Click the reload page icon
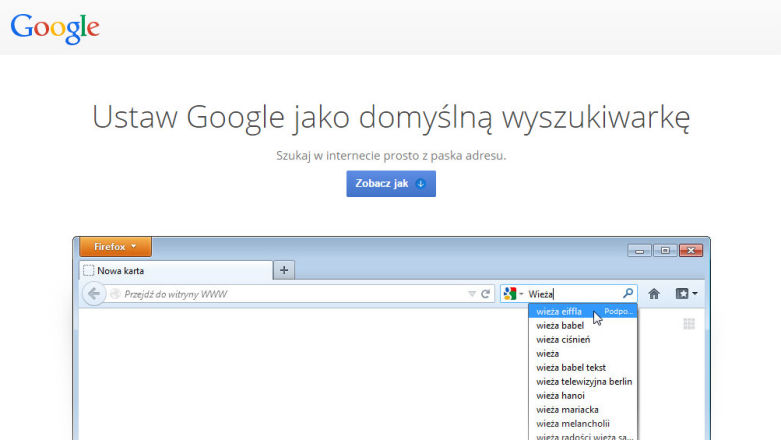Viewport: 781px width, 440px height. (486, 294)
